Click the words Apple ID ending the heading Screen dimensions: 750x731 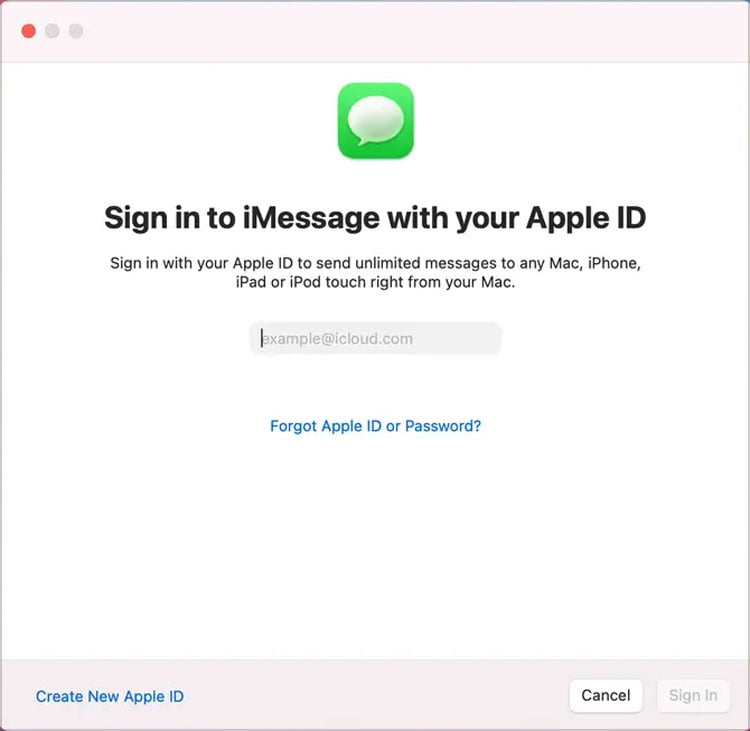[x=586, y=218]
